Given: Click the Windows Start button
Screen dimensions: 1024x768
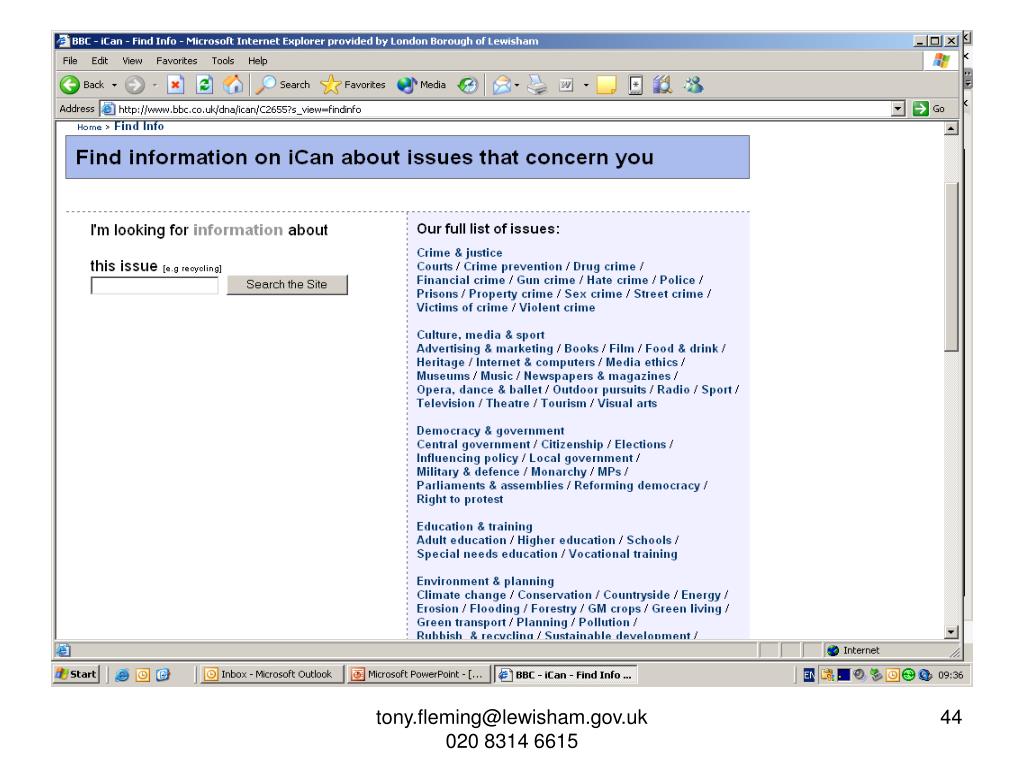Looking at the screenshot, I should click(76, 674).
